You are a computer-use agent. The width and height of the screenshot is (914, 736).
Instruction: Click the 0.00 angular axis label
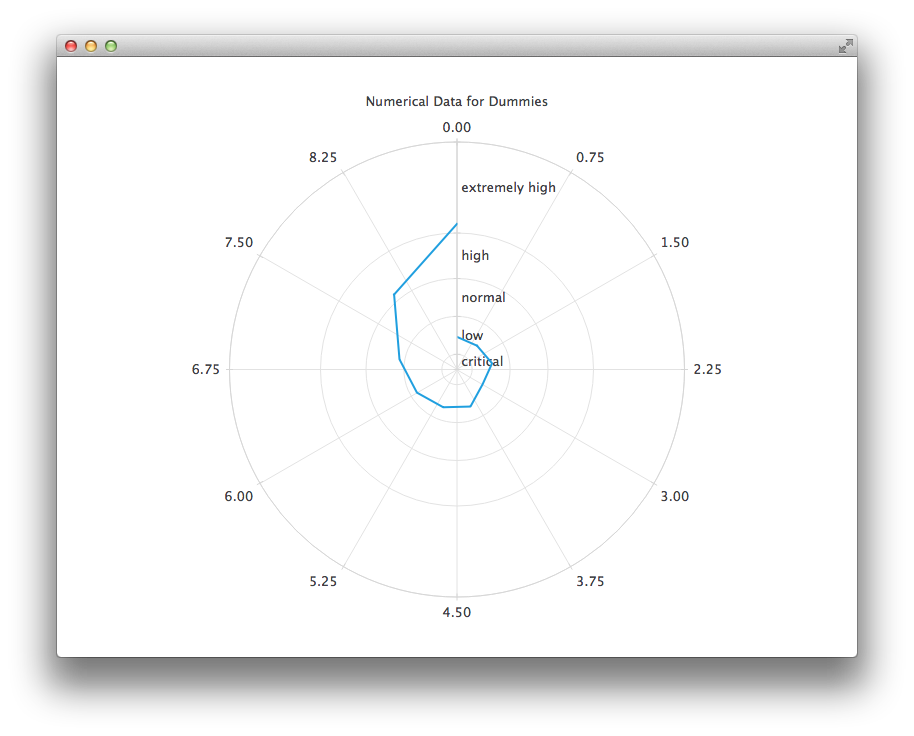tap(456, 127)
